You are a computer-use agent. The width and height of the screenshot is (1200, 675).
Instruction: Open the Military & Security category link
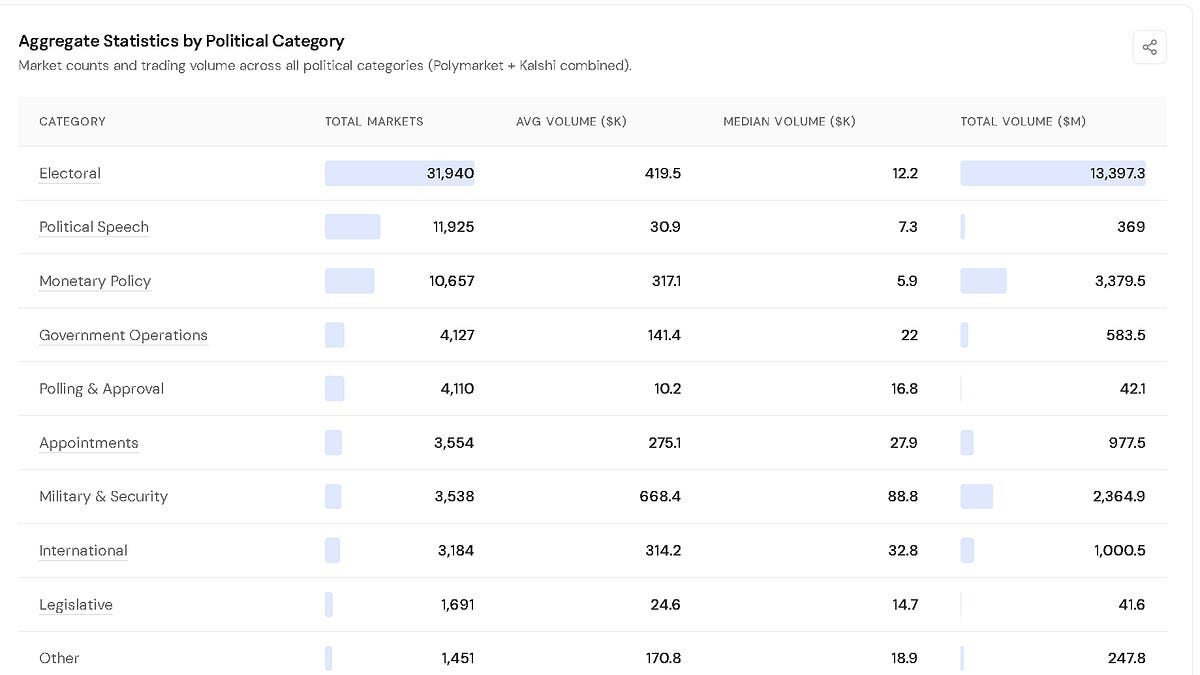103,496
